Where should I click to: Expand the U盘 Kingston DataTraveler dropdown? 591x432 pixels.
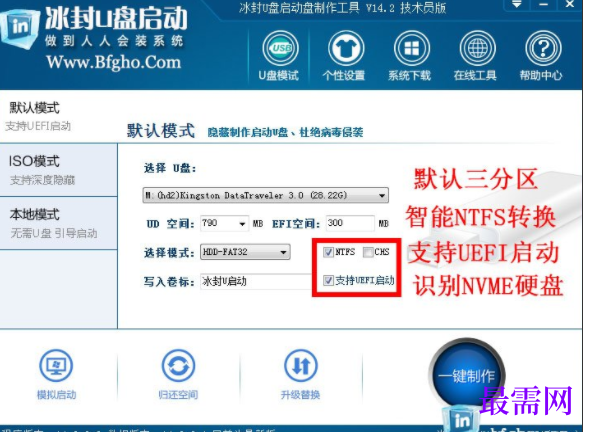[x=266, y=195]
